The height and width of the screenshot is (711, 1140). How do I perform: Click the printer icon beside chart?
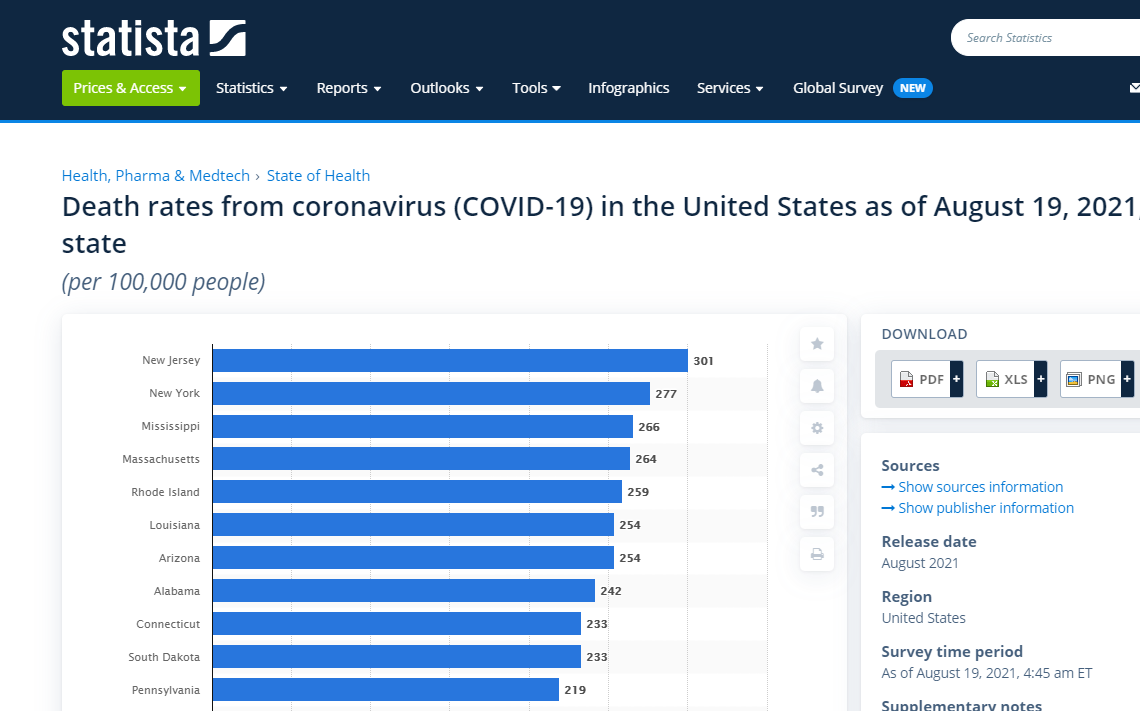pyautogui.click(x=817, y=554)
